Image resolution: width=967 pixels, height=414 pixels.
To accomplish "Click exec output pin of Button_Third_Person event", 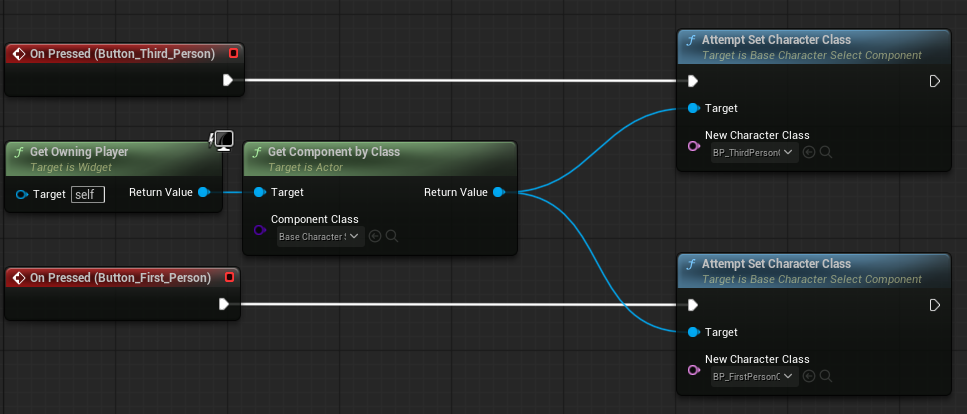I will (228, 80).
